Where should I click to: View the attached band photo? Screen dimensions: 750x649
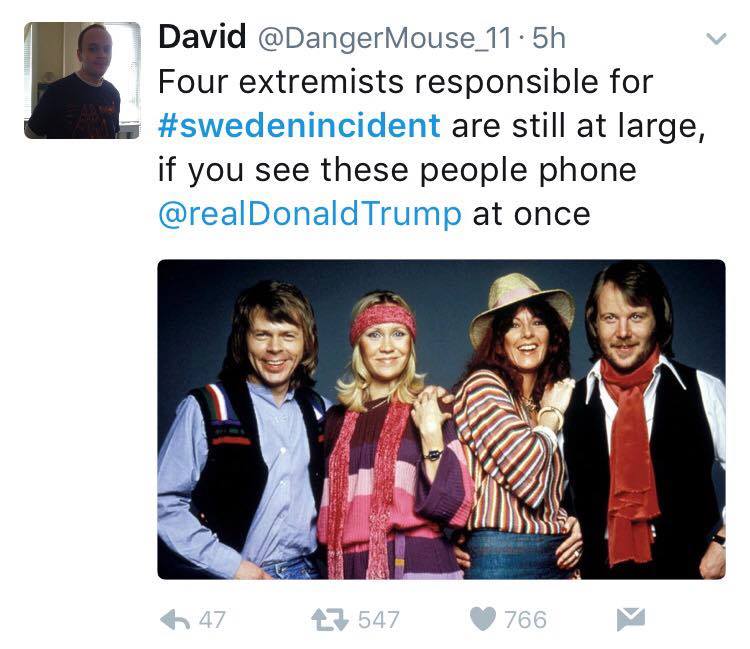tap(441, 419)
